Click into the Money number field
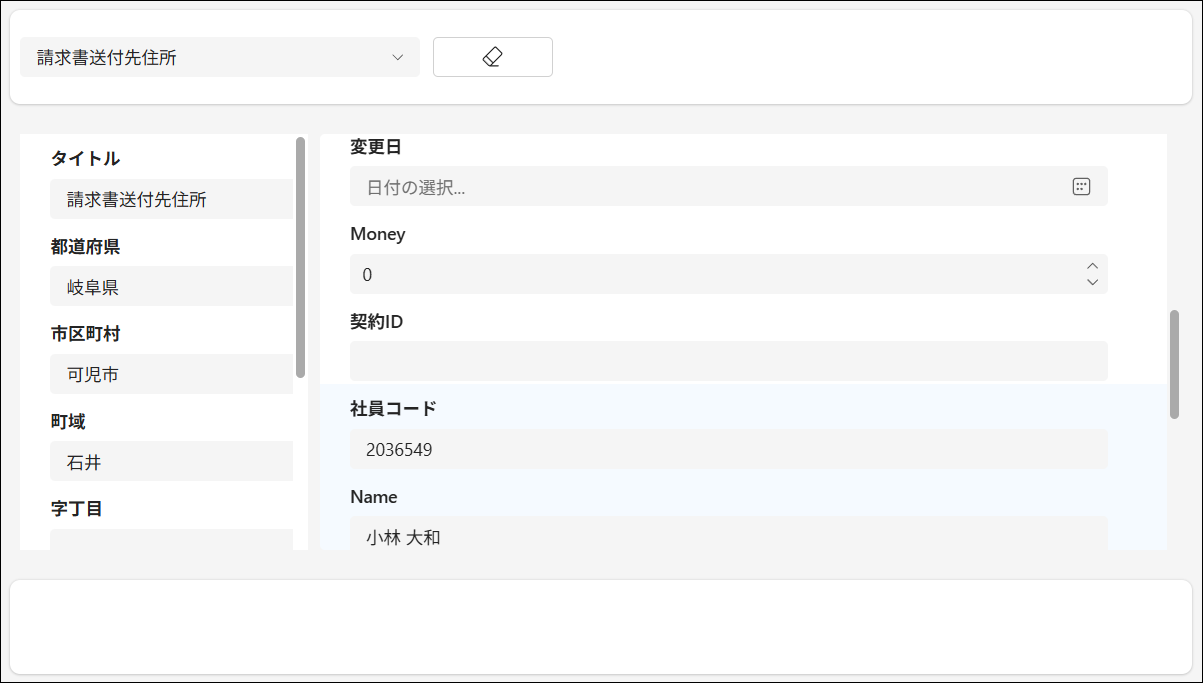 tap(700, 274)
